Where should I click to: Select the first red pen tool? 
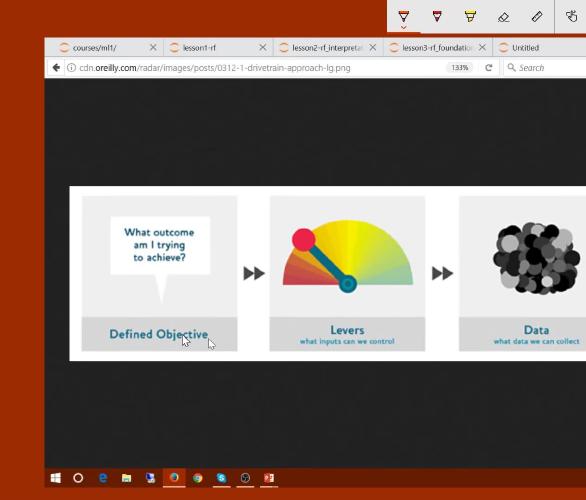[404, 16]
